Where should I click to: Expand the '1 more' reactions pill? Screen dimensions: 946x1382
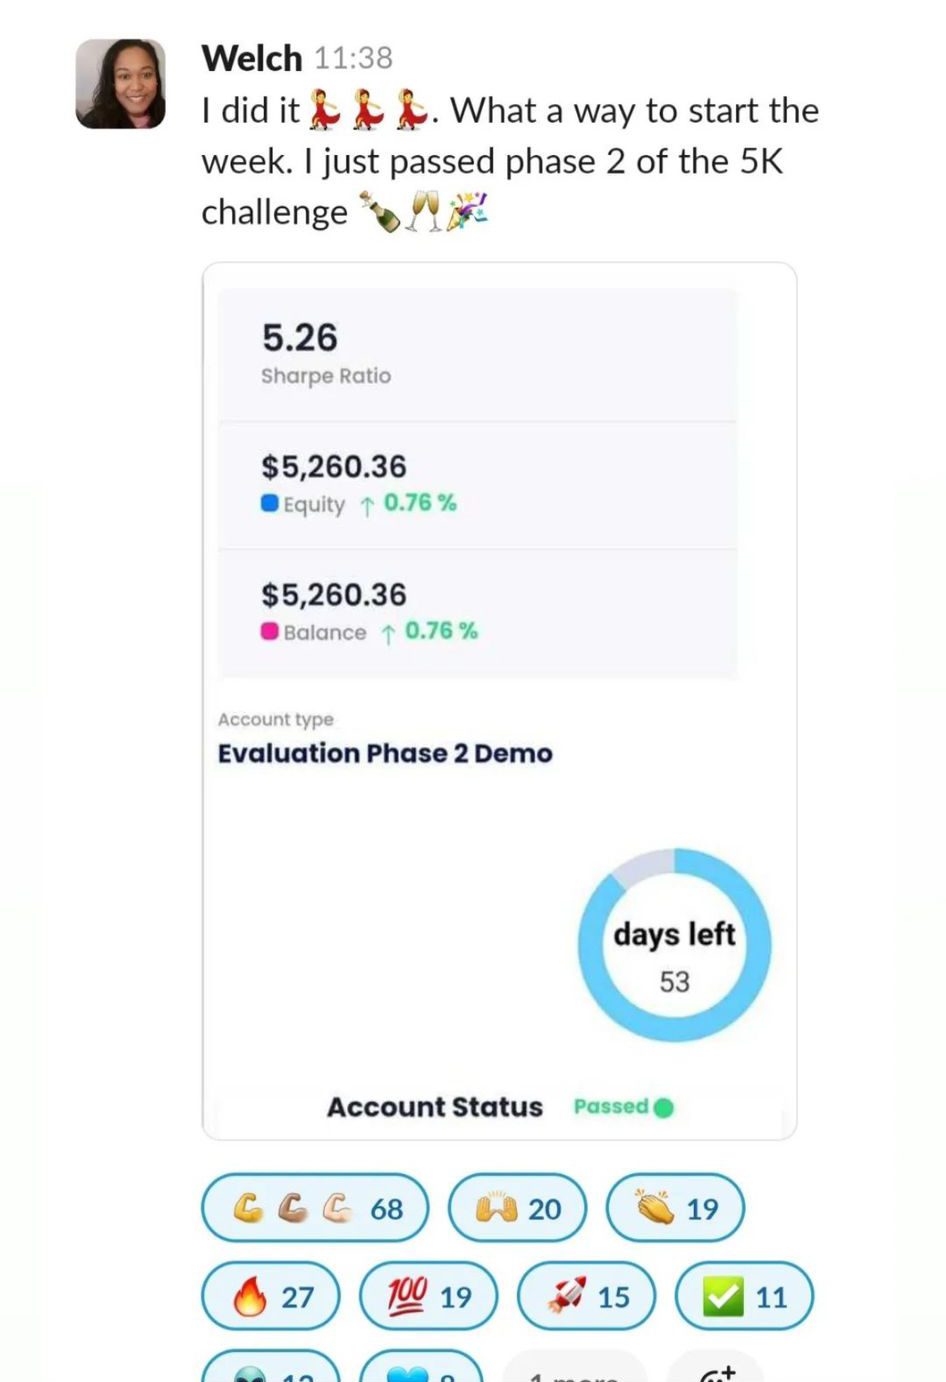(574, 1372)
